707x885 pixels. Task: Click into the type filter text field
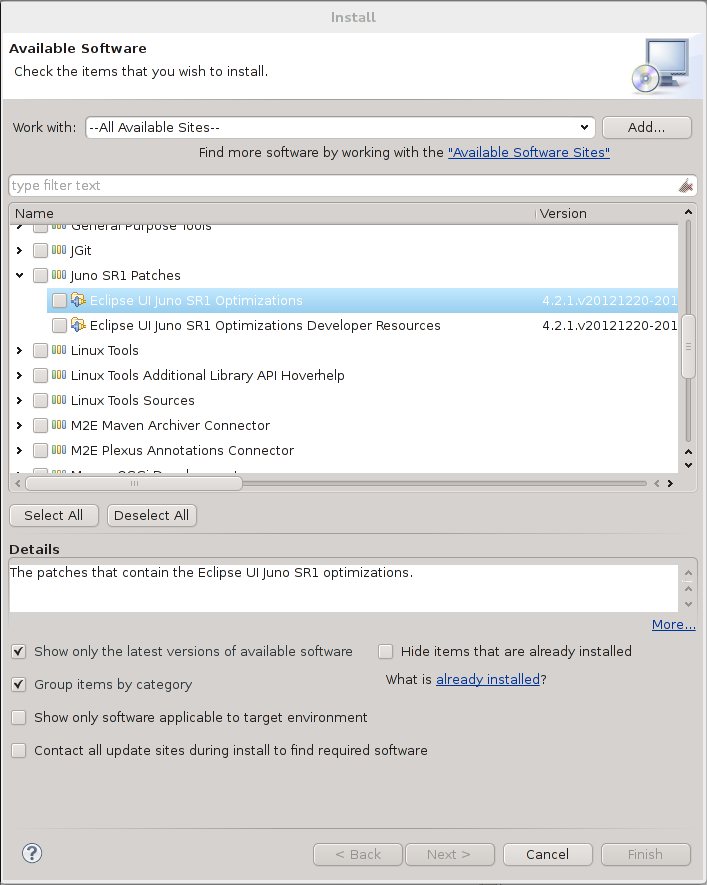[343, 186]
